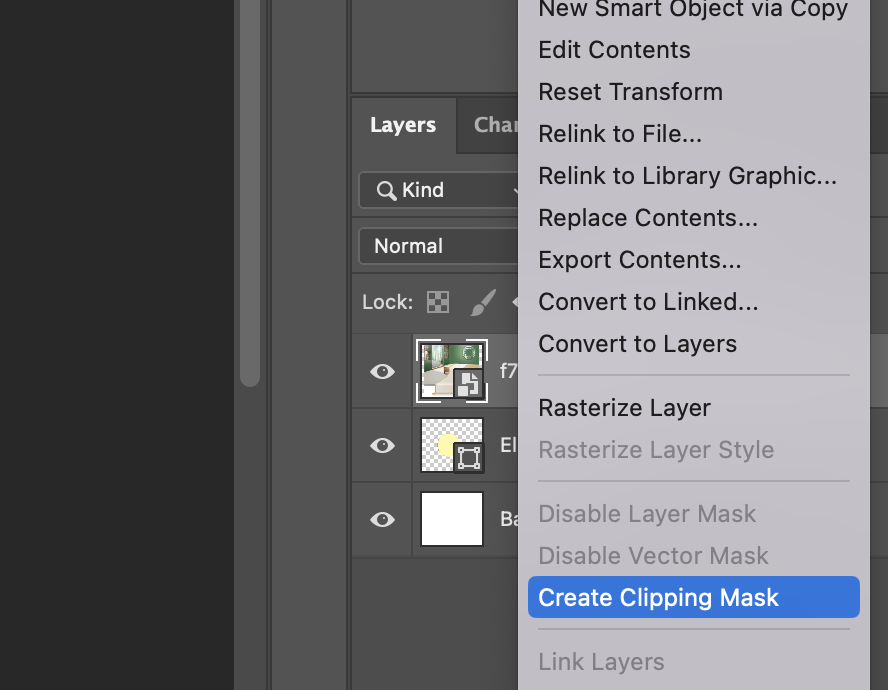Select the white Background layer thumbnail
This screenshot has width=888, height=690.
[452, 519]
